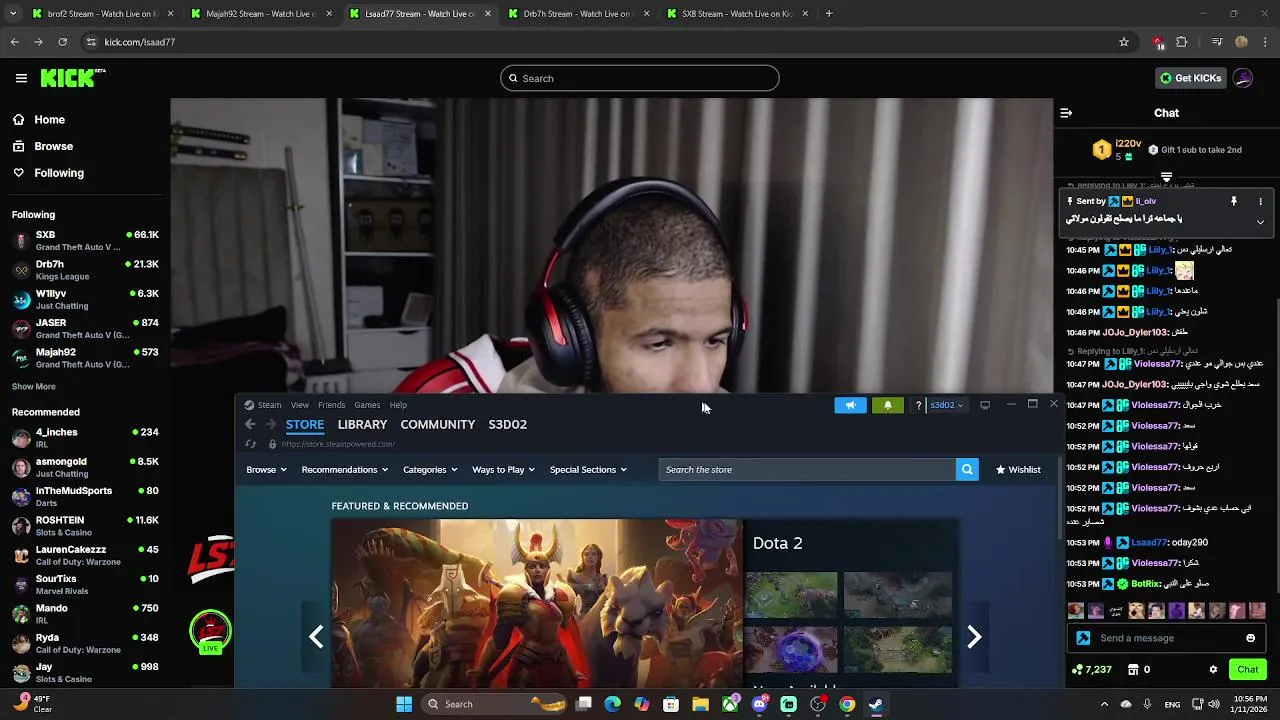Toggle microphone icon in system tray
The image size is (1280, 720).
[x=1147, y=704]
